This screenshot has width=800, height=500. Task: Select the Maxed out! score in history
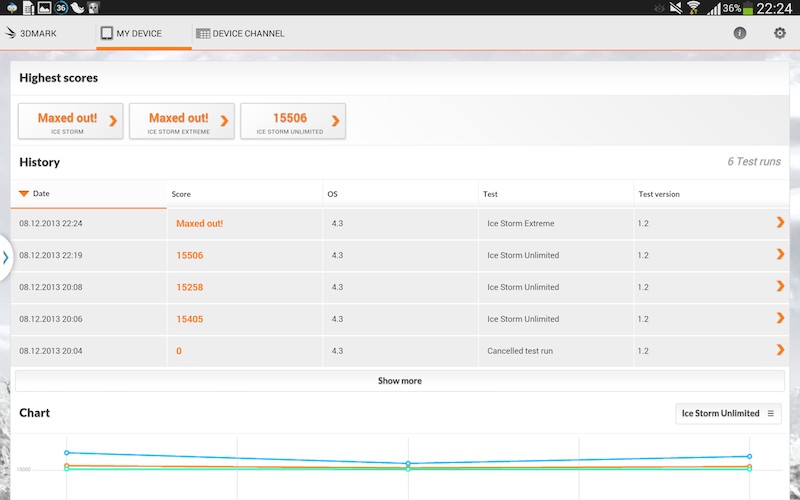pos(199,223)
